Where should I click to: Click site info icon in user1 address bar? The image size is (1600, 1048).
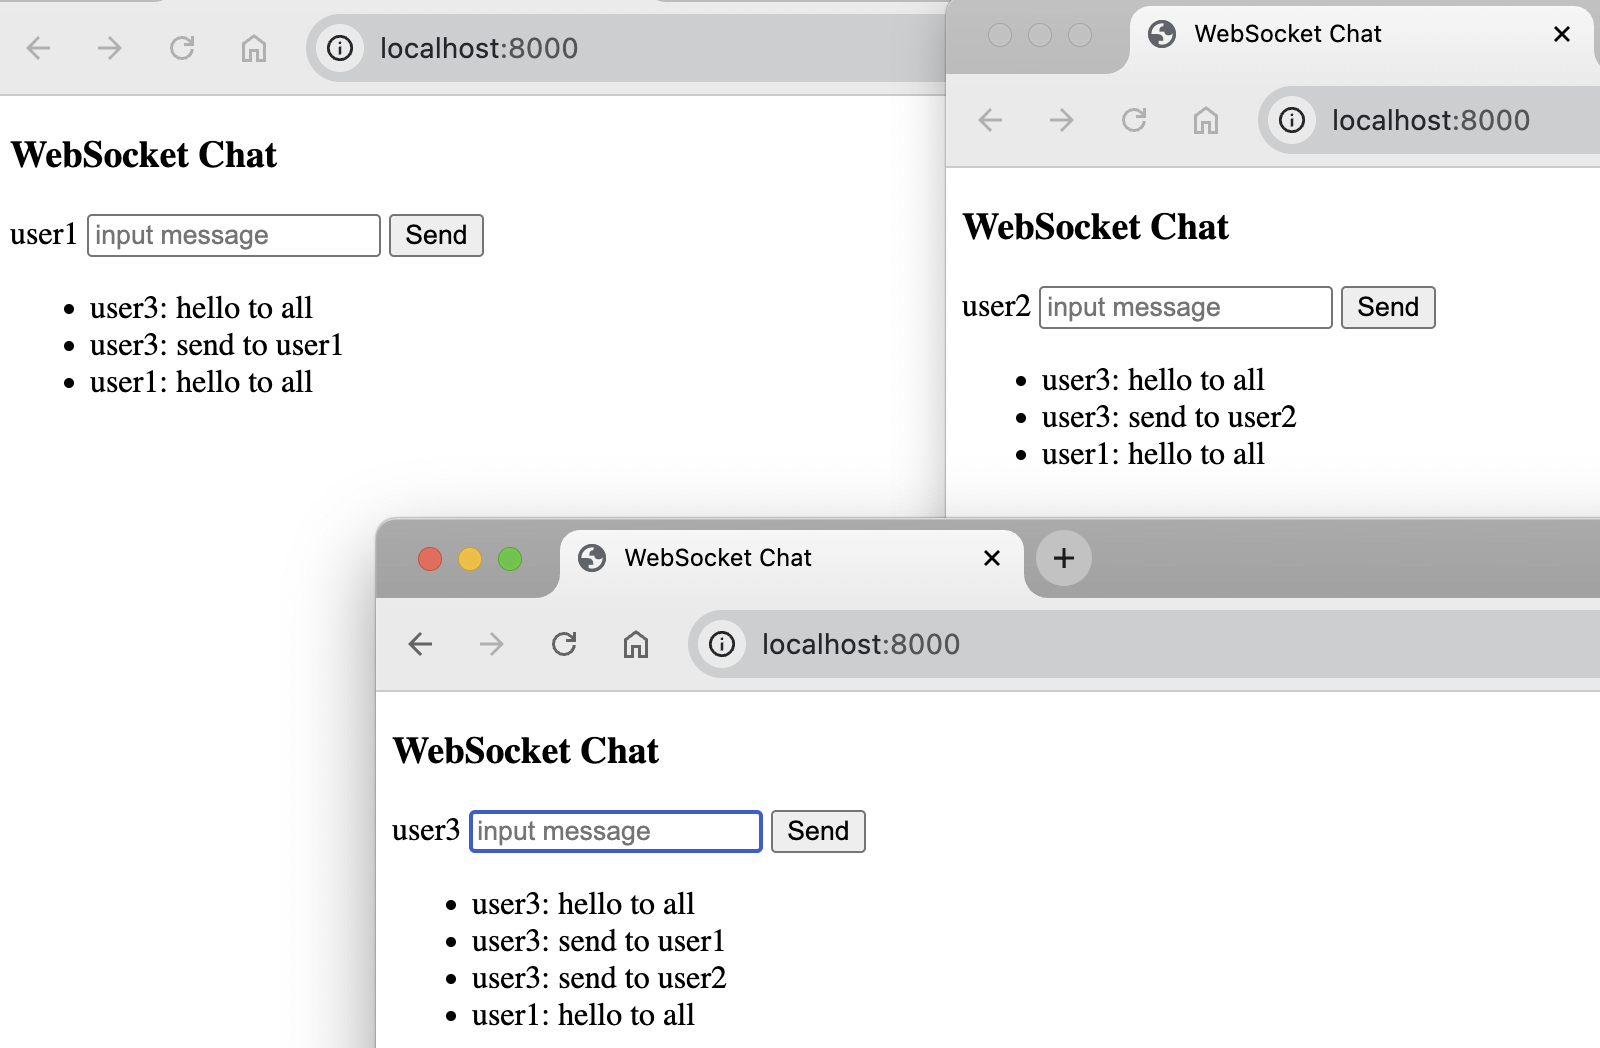(x=340, y=48)
